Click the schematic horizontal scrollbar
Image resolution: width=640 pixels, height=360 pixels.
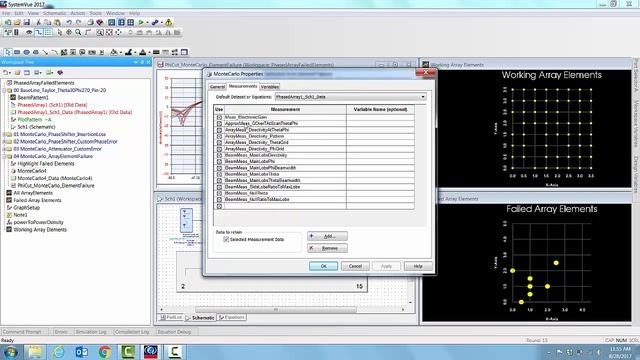coord(276,310)
